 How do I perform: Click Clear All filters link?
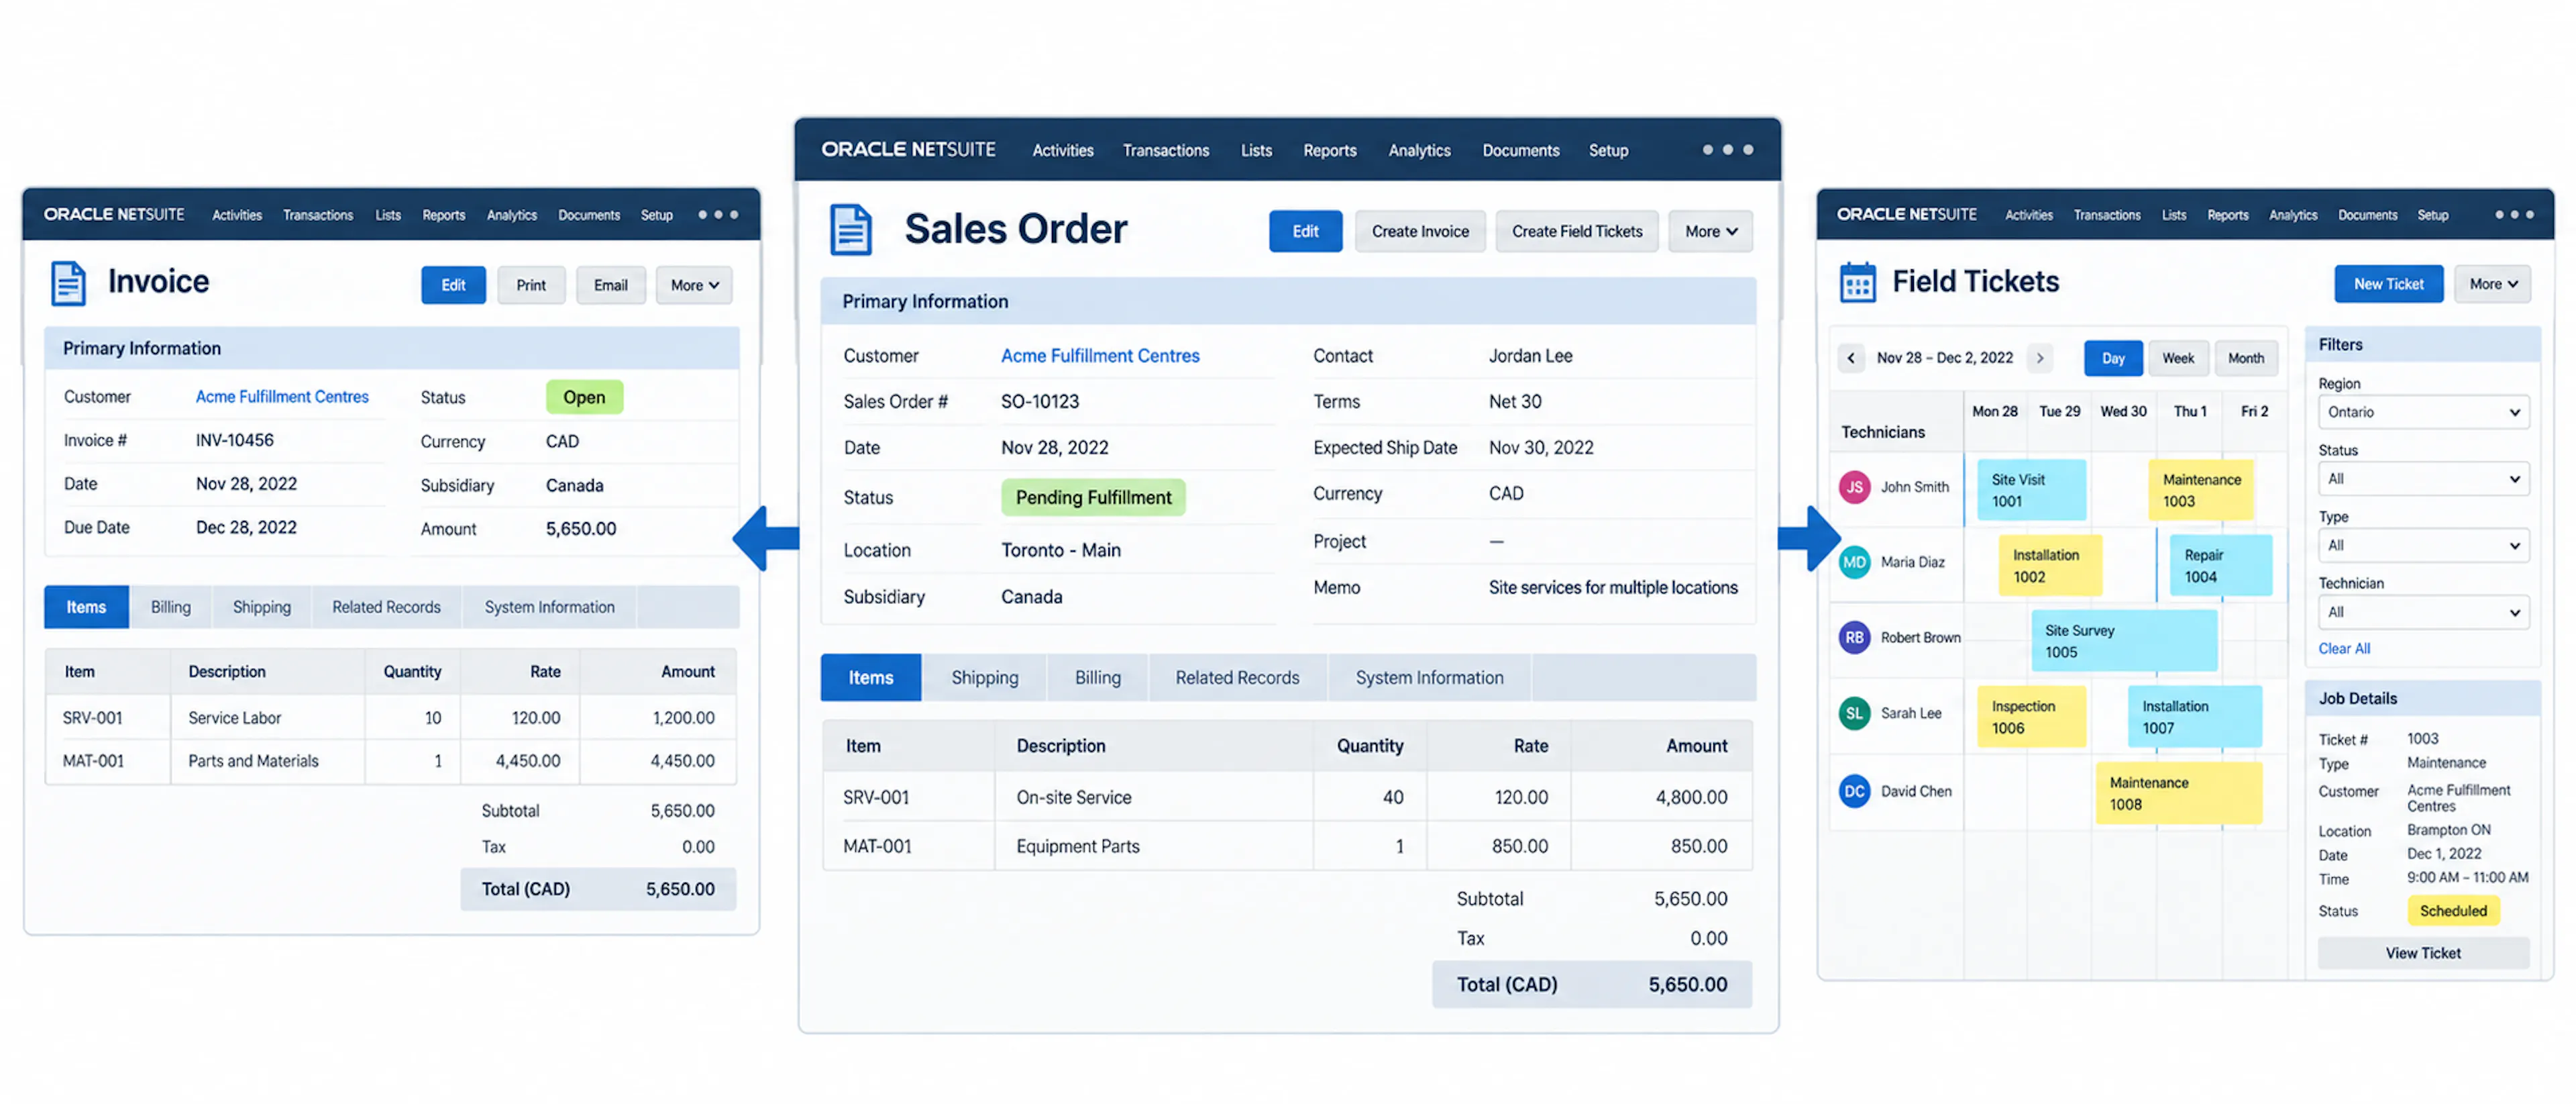coord(2344,648)
